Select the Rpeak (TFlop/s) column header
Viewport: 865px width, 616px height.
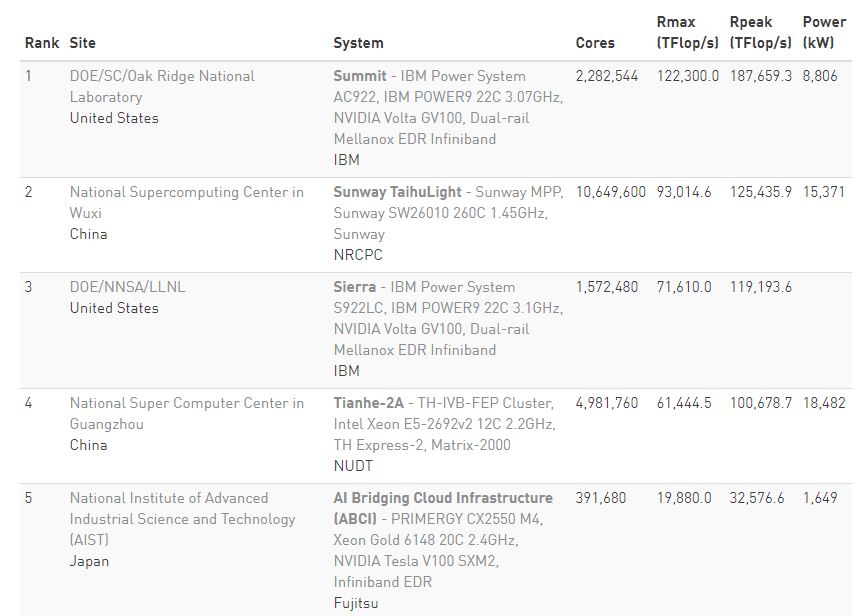pos(760,32)
